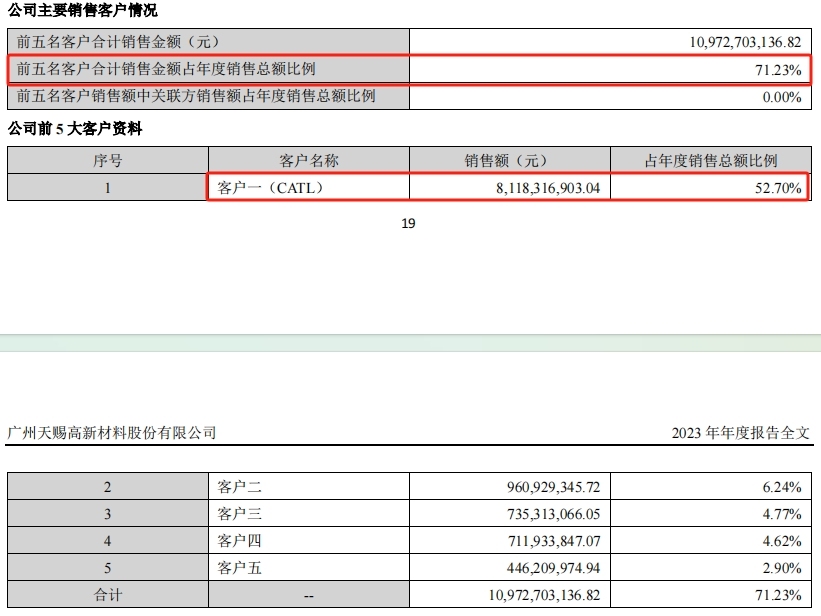
Task: Click the 客户名称 column header
Action: tap(309, 160)
